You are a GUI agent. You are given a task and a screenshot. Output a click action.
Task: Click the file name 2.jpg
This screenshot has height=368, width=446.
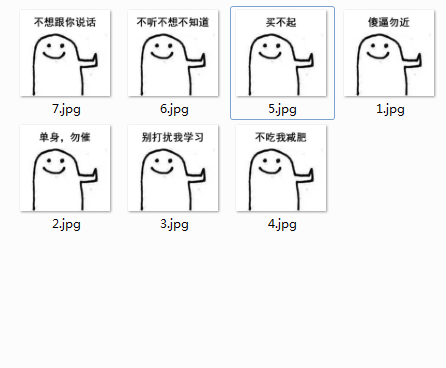tap(66, 224)
